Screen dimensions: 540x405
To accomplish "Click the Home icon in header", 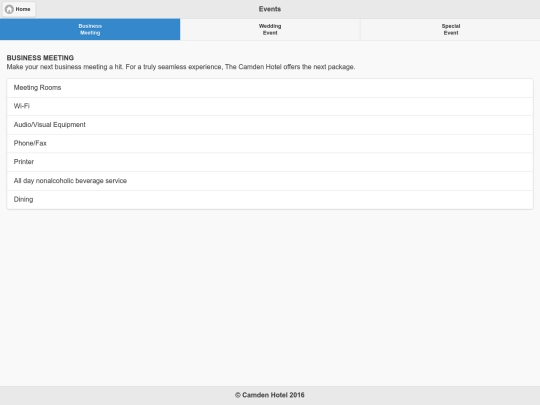I will (x=9, y=9).
